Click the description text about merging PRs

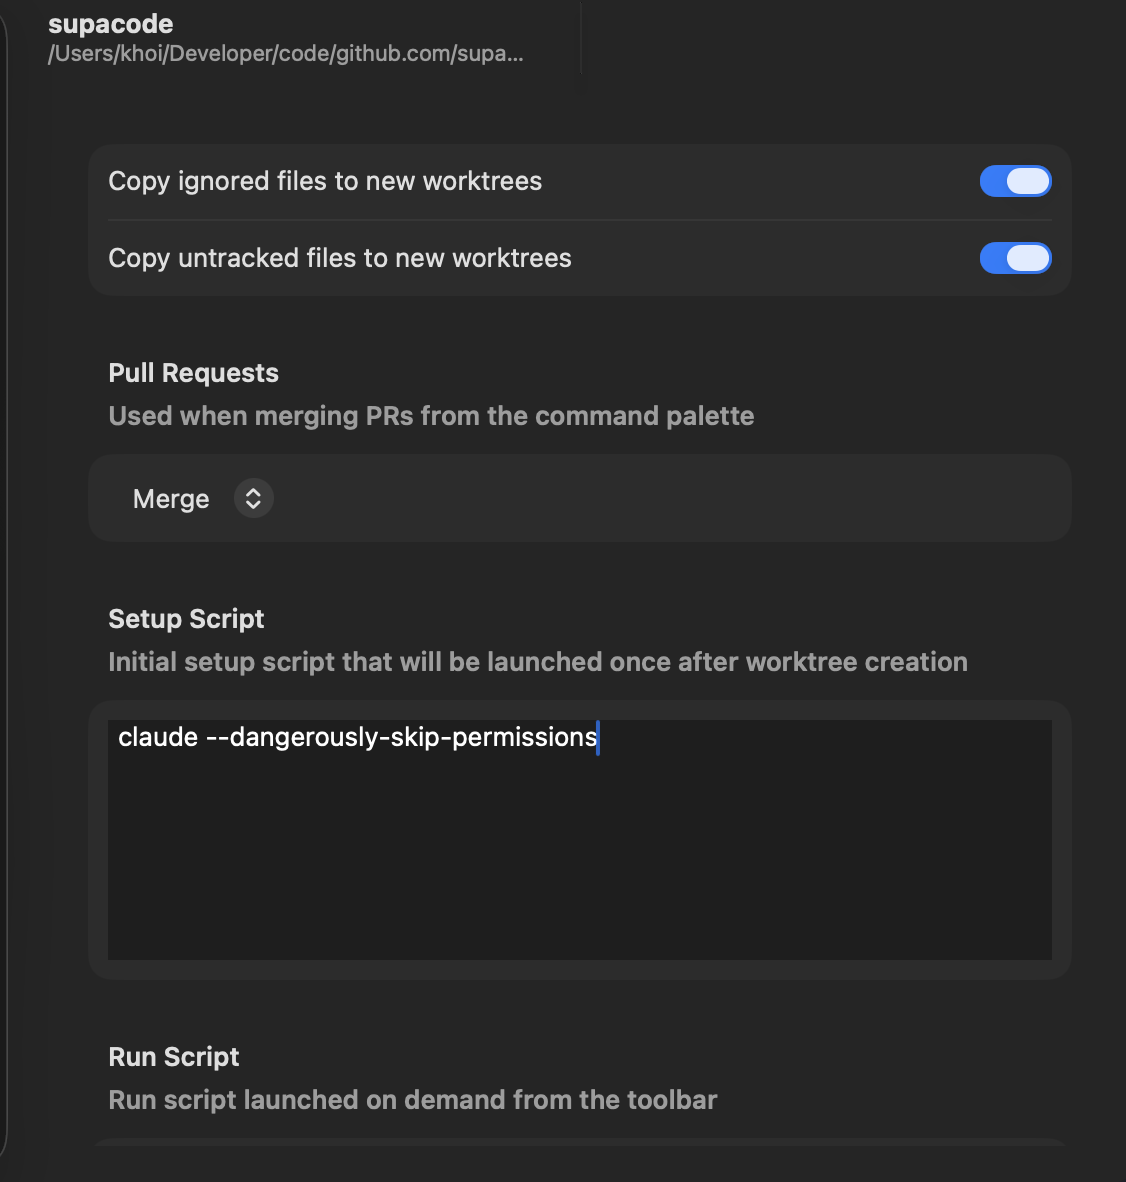(x=431, y=416)
